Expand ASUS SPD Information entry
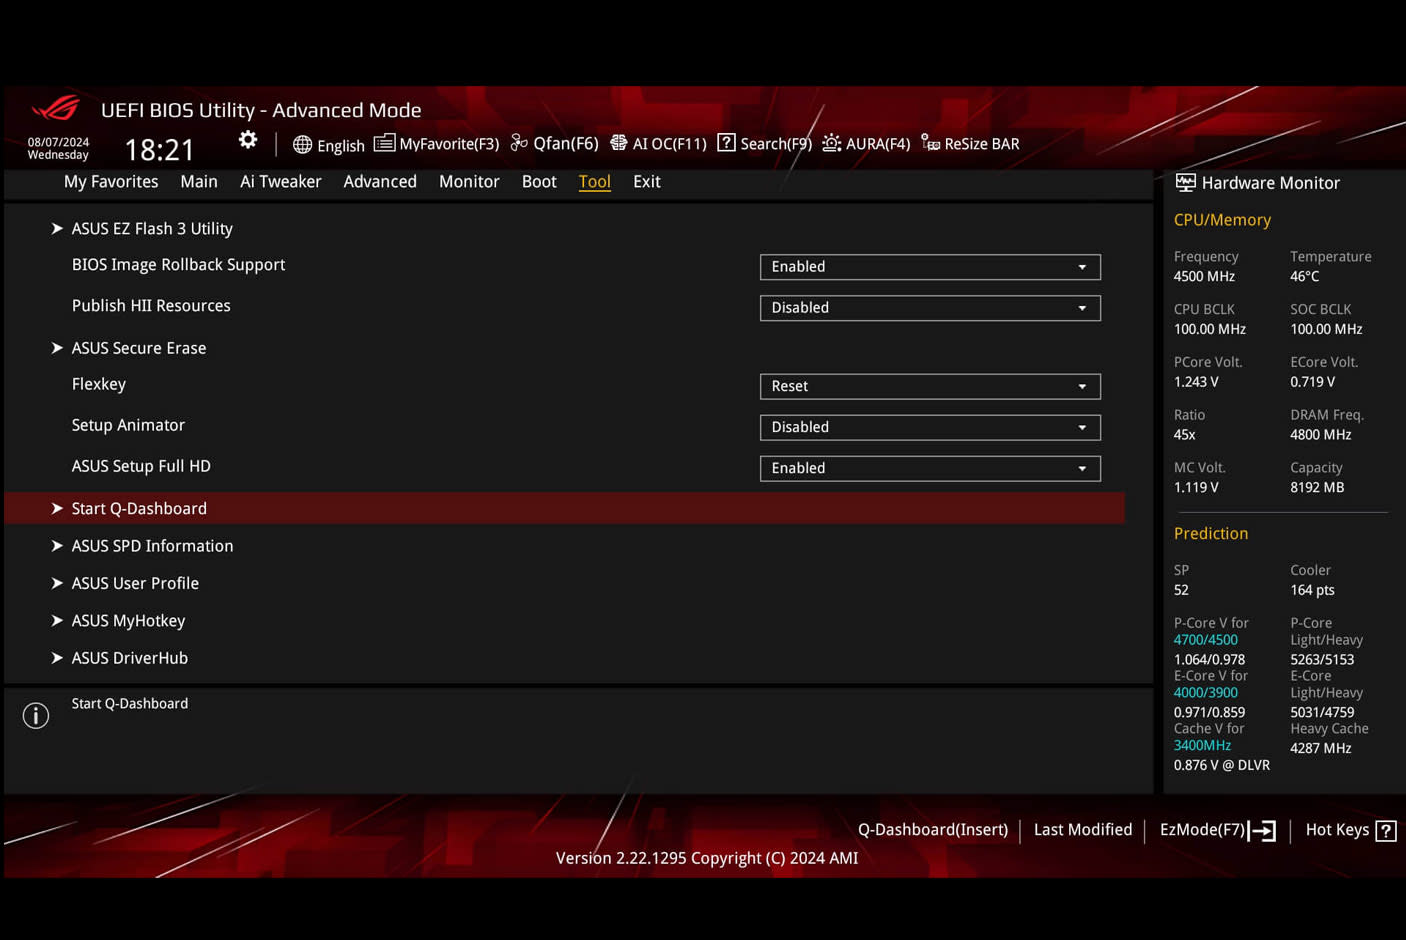The height and width of the screenshot is (940, 1406). click(152, 546)
